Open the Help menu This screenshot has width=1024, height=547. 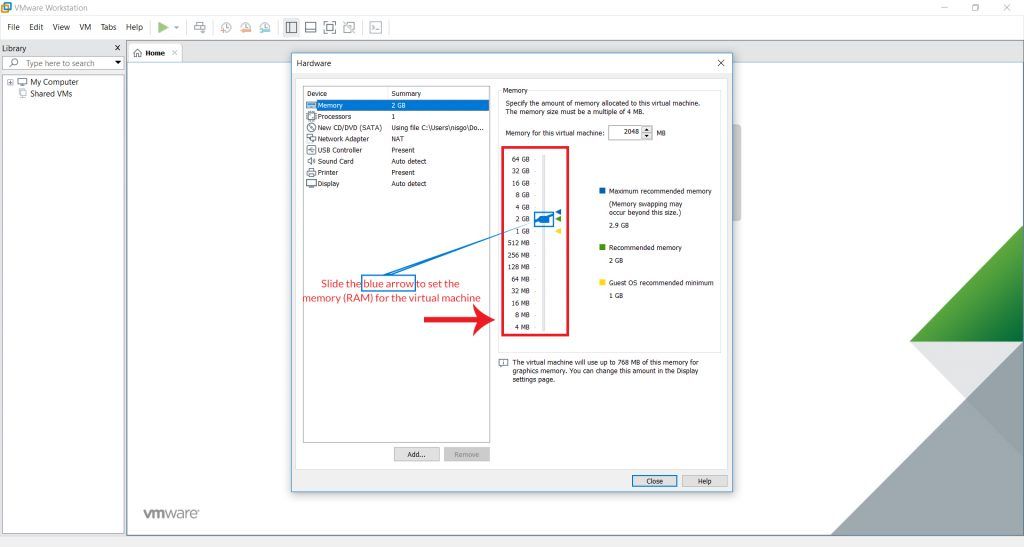(135, 27)
